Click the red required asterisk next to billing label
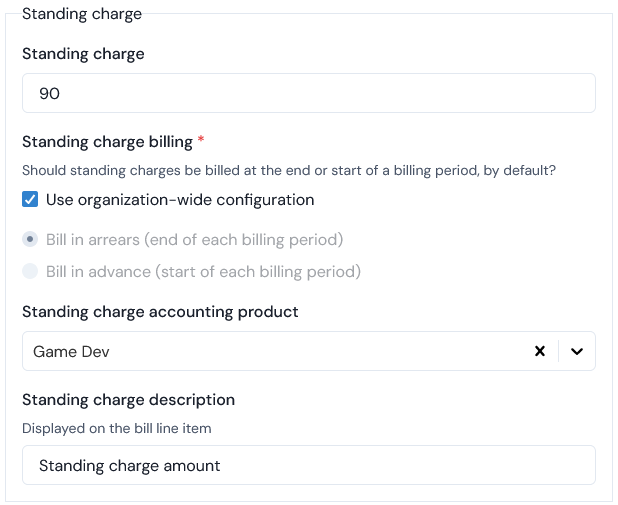 (x=201, y=139)
